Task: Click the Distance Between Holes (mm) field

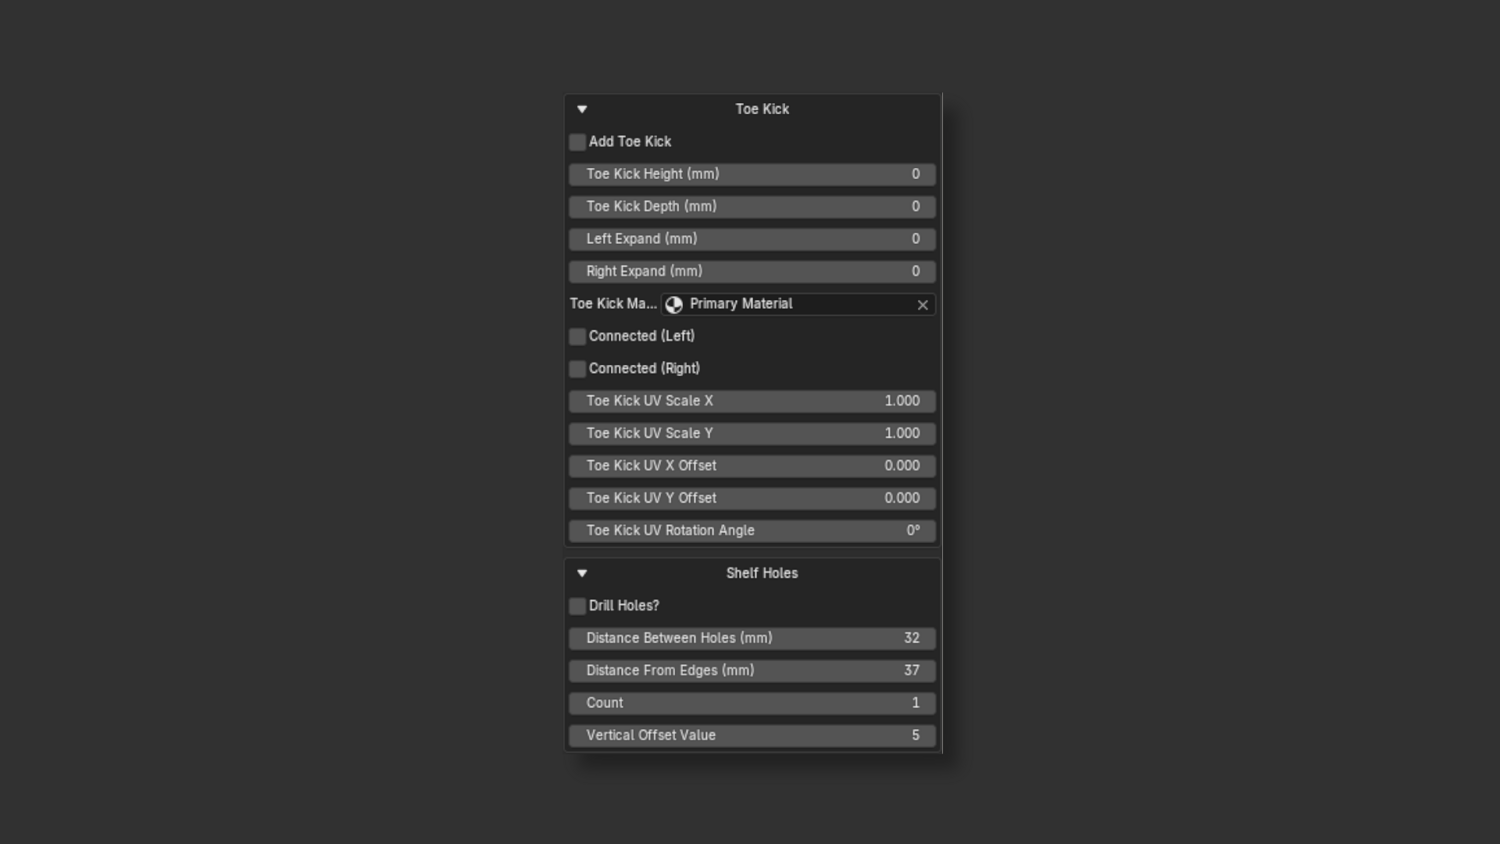Action: (752, 638)
